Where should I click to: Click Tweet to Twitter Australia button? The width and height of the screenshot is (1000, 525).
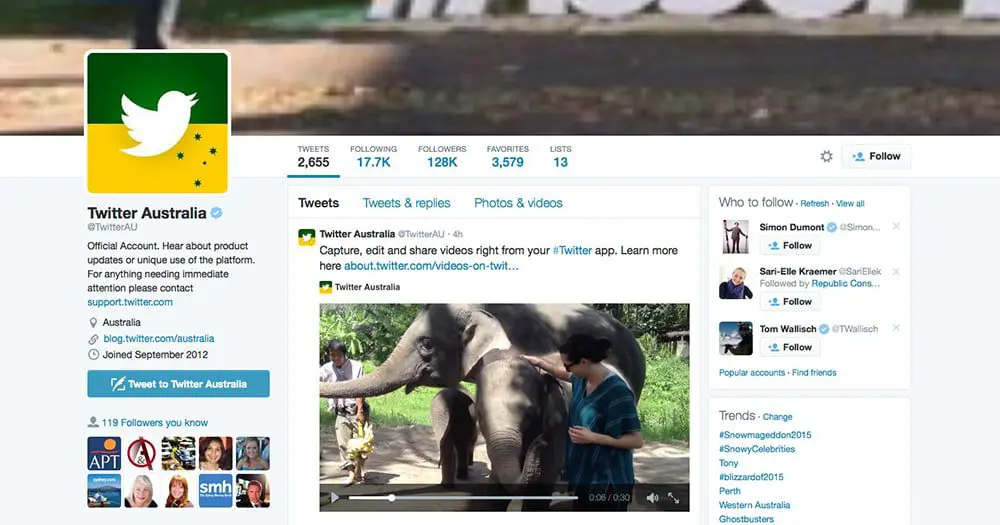179,384
